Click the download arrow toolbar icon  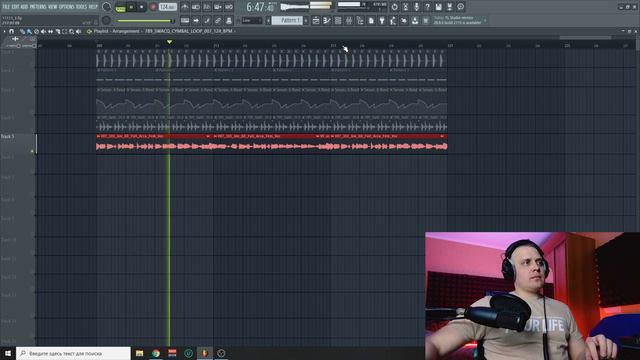[415, 20]
